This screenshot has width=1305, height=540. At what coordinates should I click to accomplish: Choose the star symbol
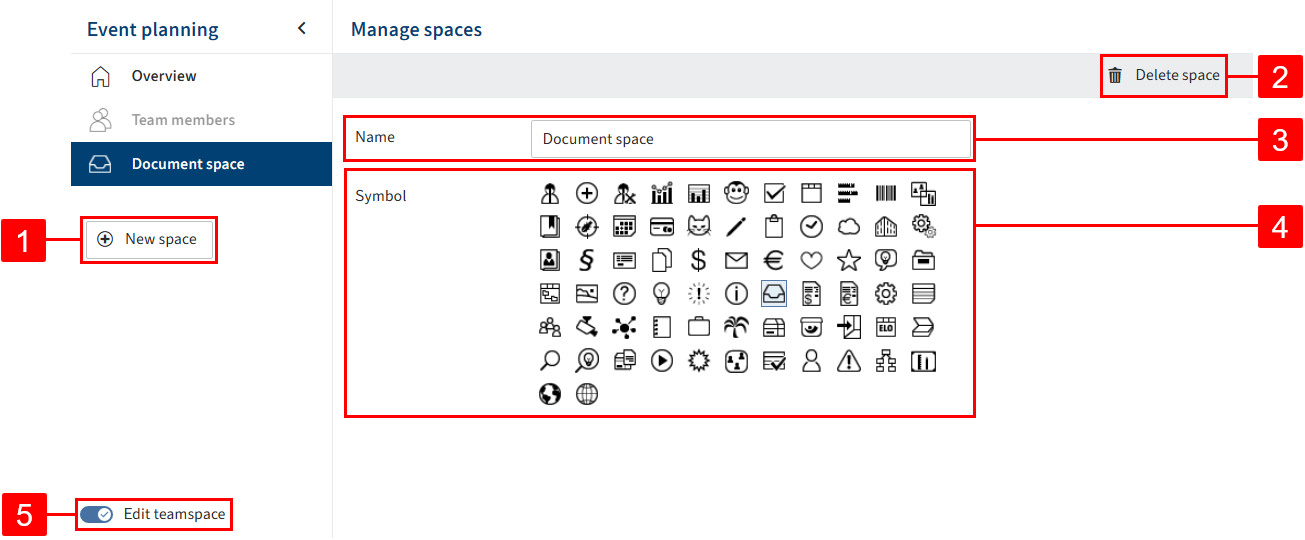pos(849,260)
